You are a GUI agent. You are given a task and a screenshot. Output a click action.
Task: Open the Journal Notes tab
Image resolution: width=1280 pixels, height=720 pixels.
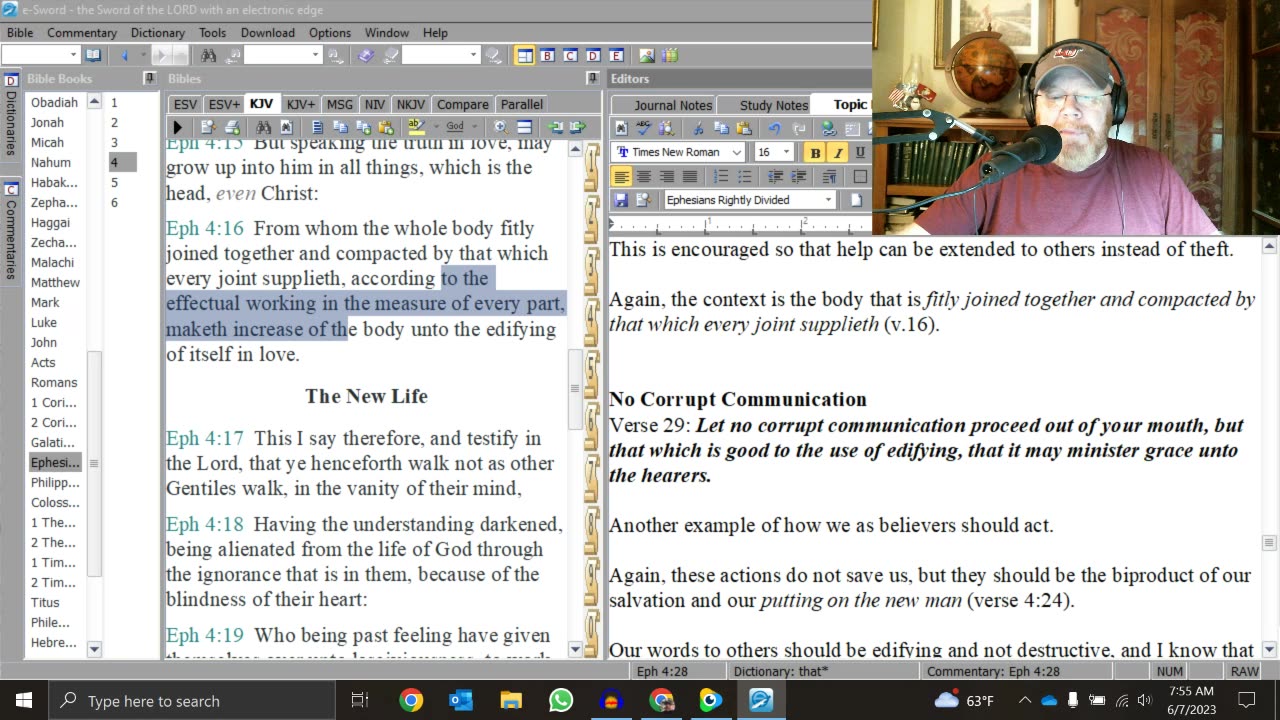tap(673, 105)
